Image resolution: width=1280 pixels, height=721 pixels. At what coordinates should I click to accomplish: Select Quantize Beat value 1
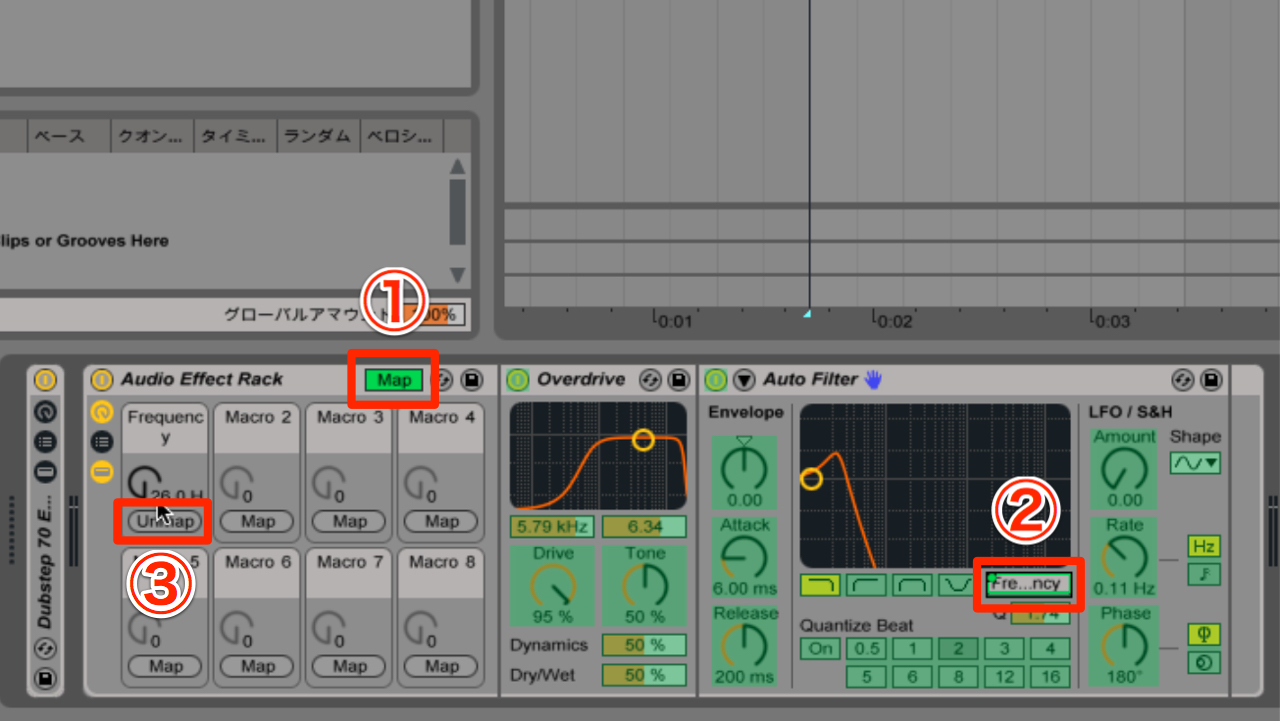coord(912,648)
